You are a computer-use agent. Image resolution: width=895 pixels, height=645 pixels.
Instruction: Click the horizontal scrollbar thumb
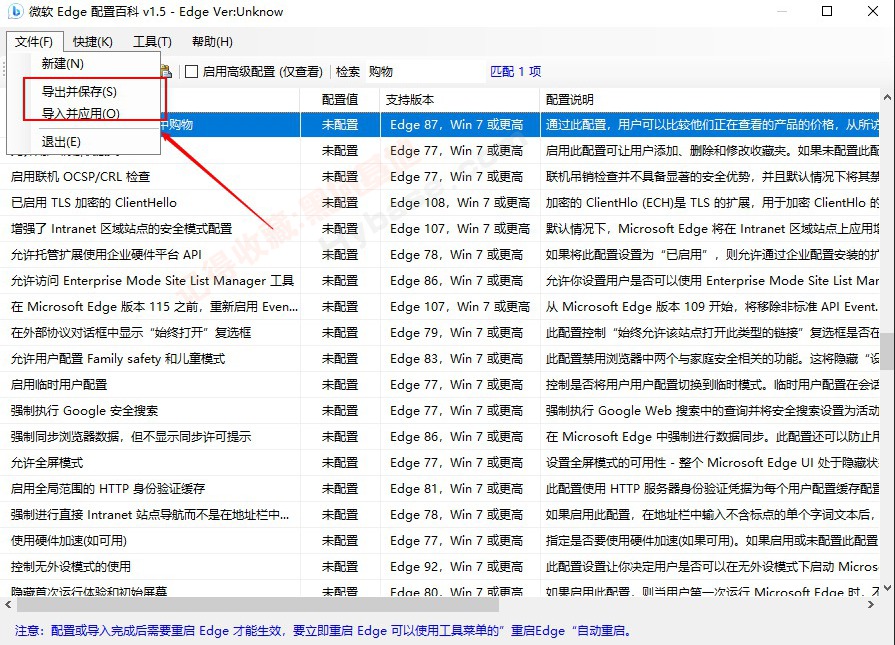tap(258, 604)
